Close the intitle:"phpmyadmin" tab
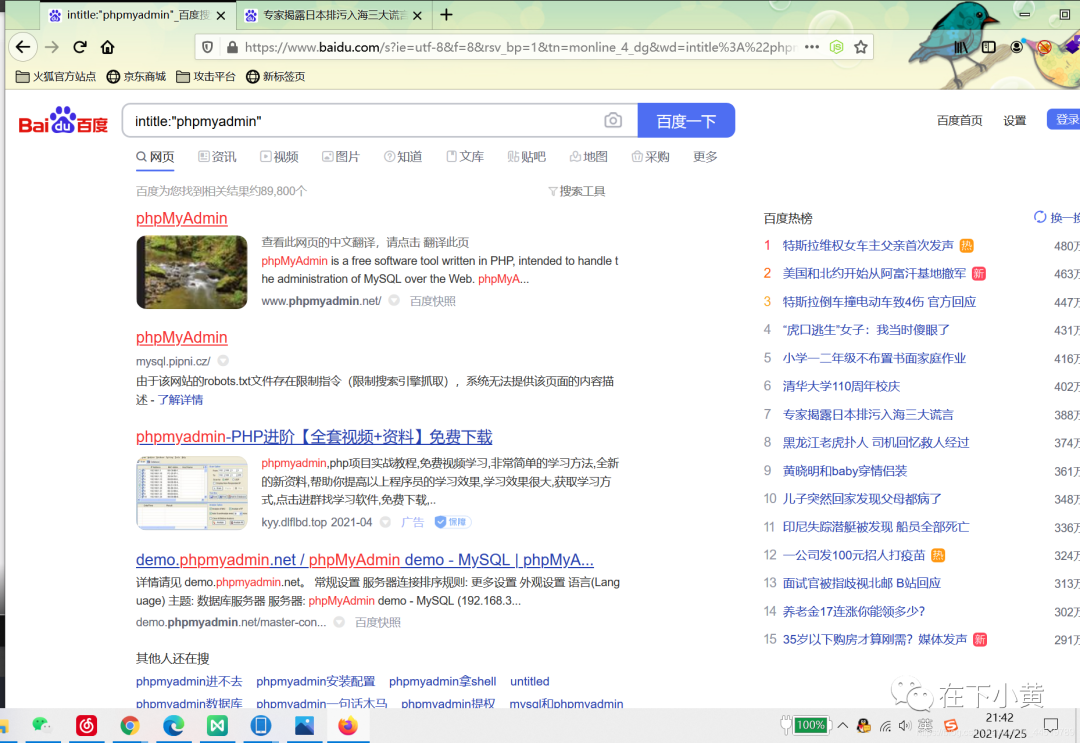This screenshot has width=1080, height=743. click(x=220, y=15)
